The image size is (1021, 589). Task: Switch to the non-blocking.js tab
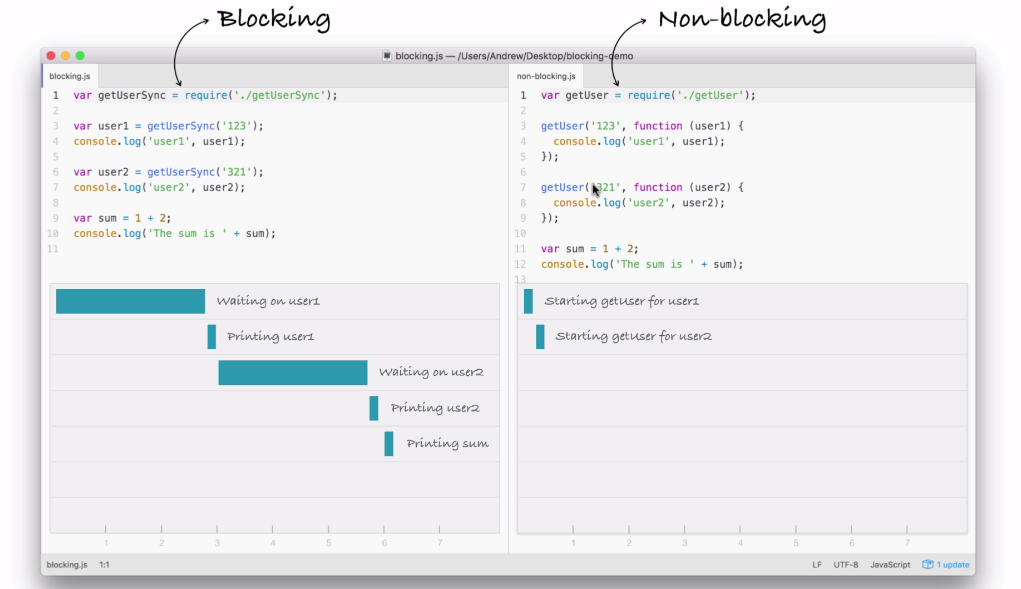pyautogui.click(x=546, y=76)
